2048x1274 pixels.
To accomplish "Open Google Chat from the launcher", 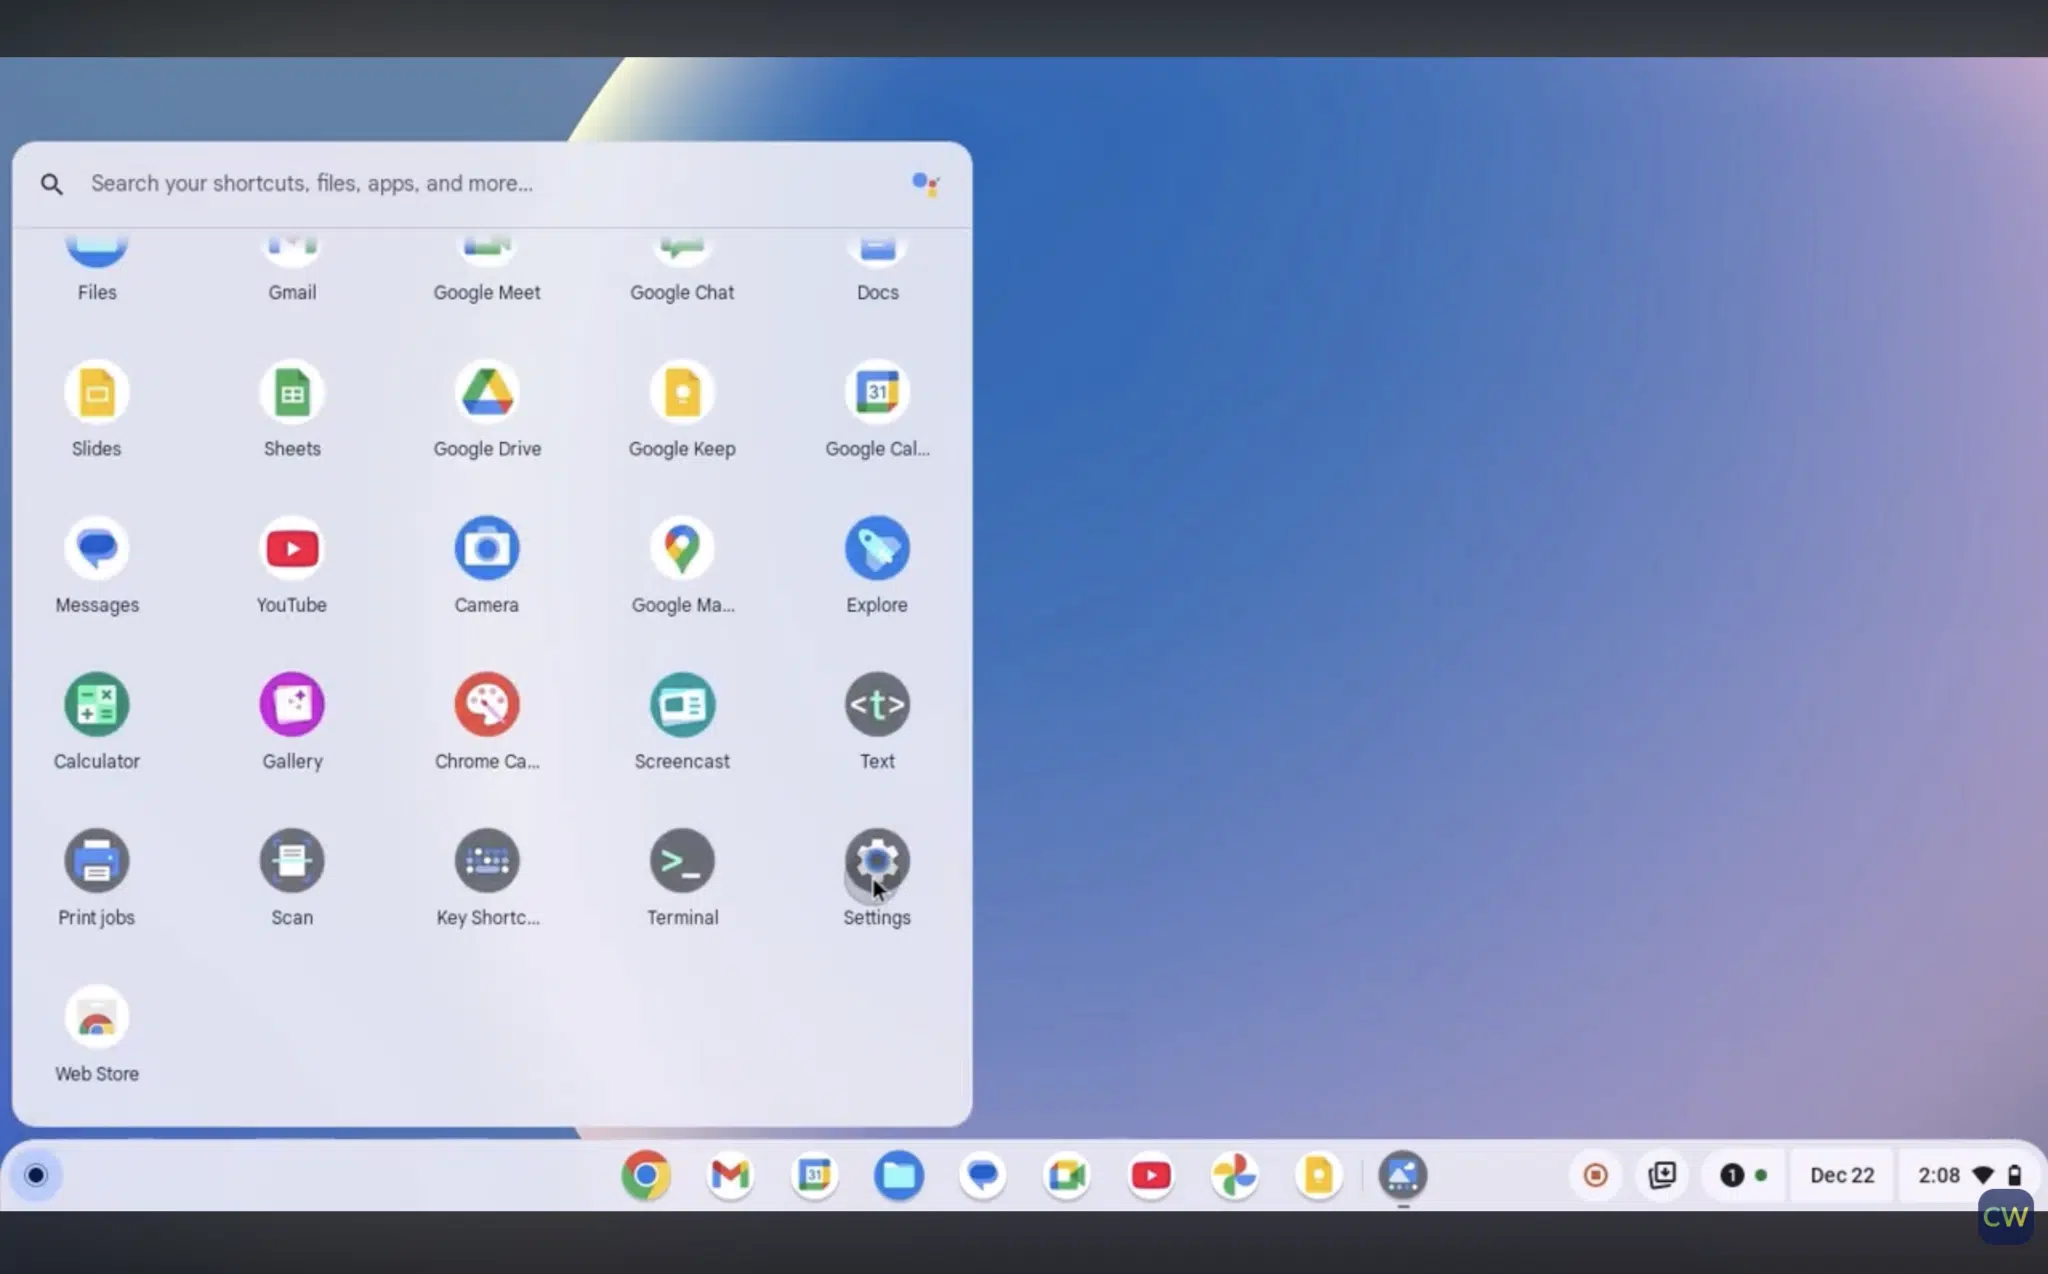I will coord(682,266).
